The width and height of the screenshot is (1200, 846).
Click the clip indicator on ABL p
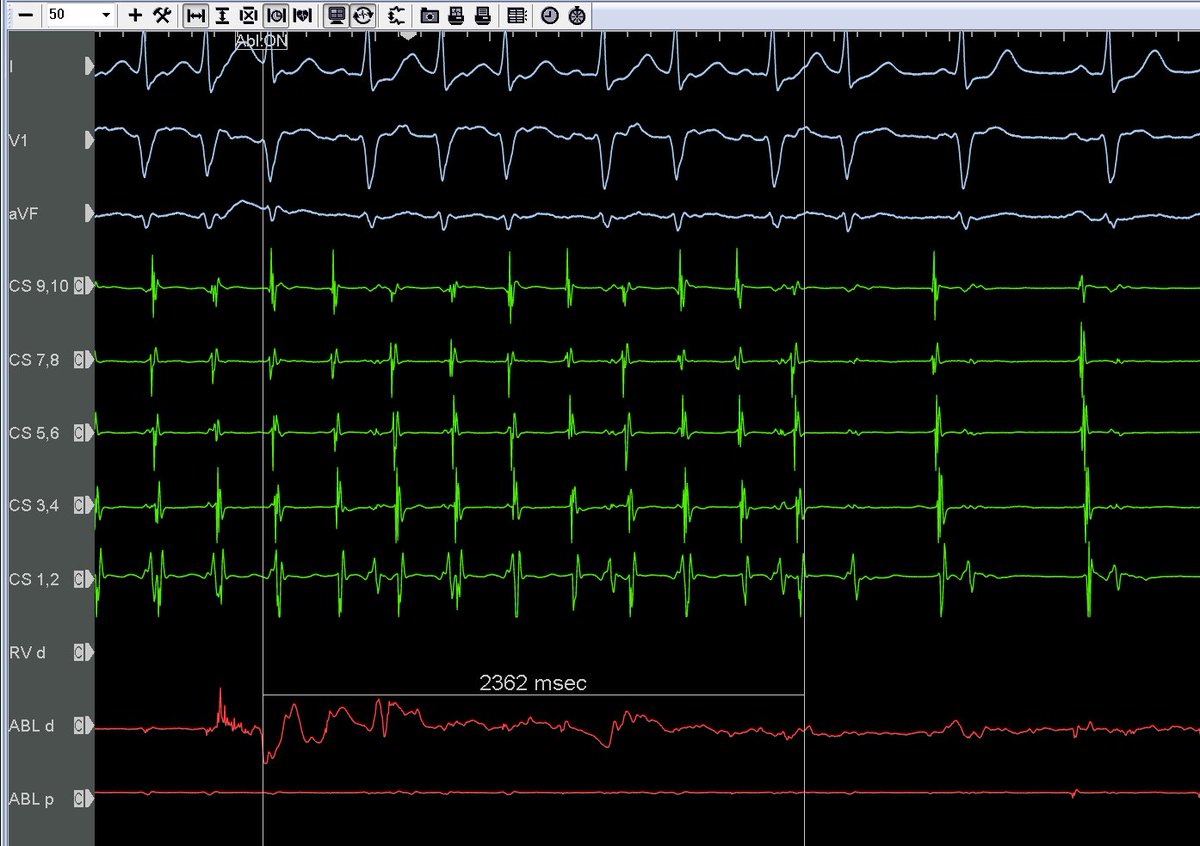click(x=78, y=799)
